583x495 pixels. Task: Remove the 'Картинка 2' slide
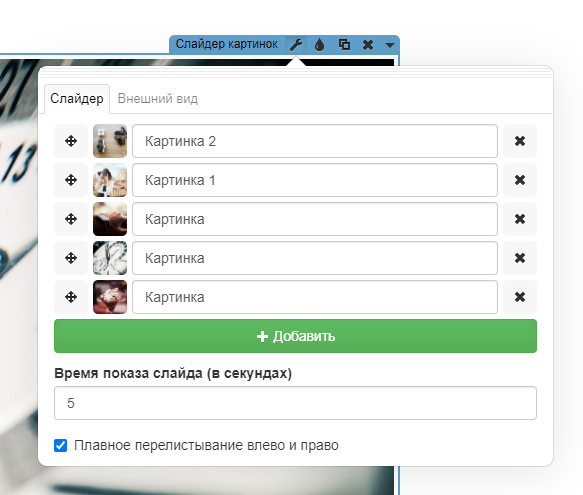pyautogui.click(x=520, y=141)
